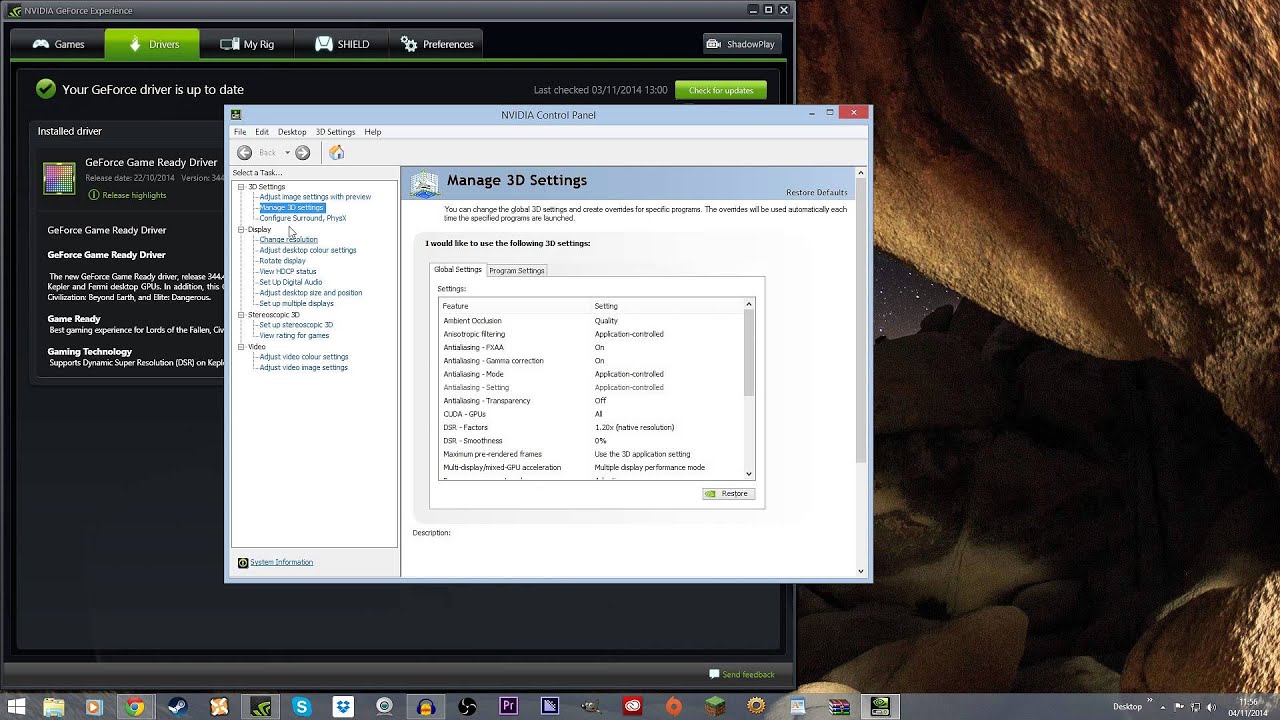The height and width of the screenshot is (720, 1280).
Task: Select Configure Surround, PhysX
Action: tap(303, 218)
